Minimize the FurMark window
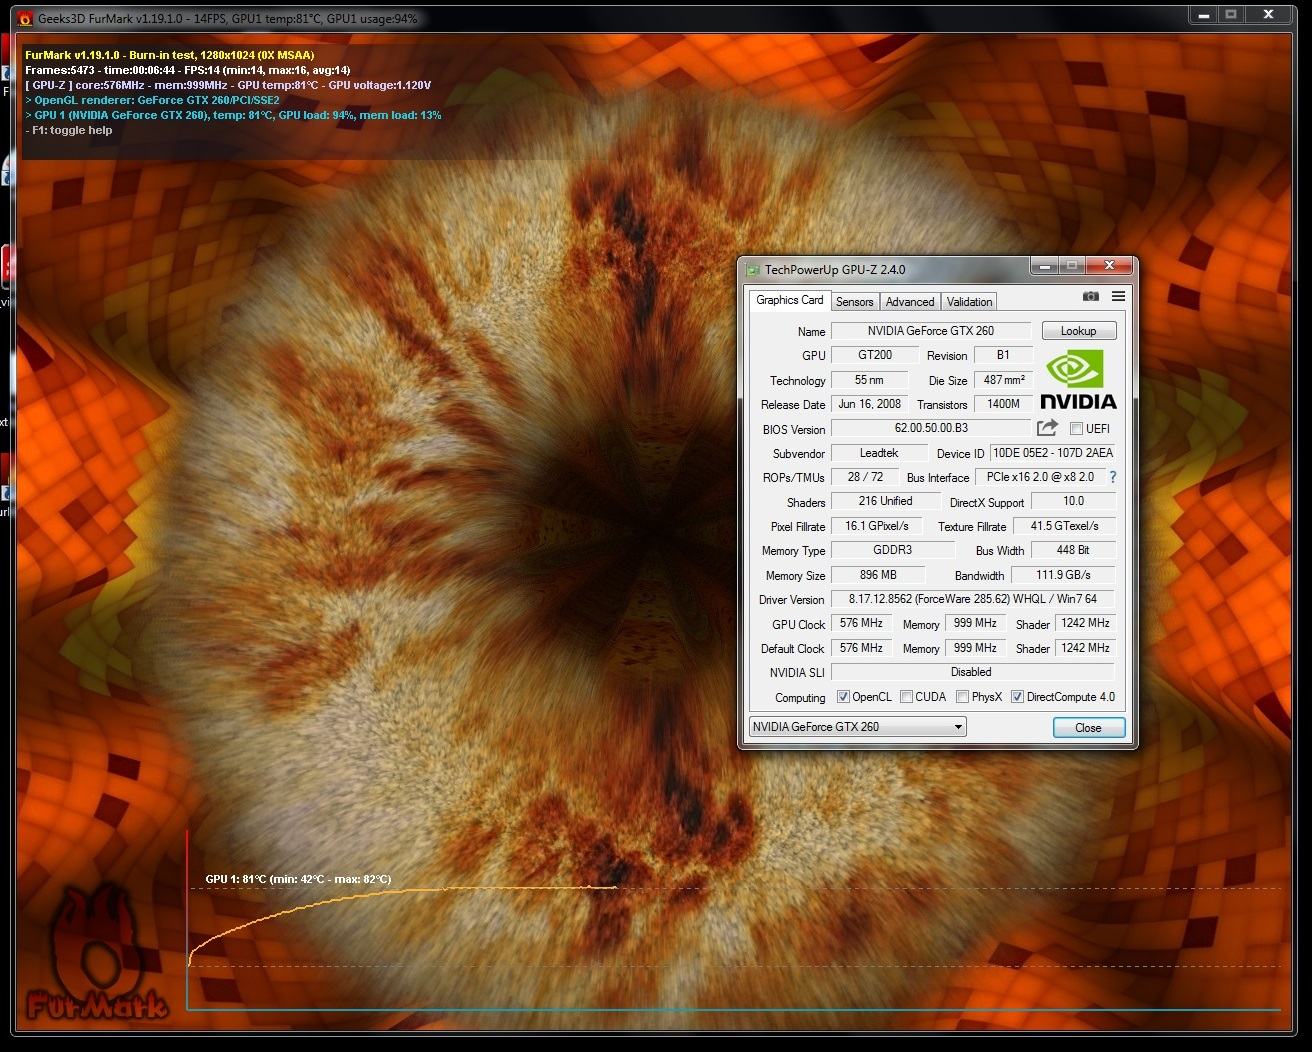The width and height of the screenshot is (1312, 1052). (x=1204, y=15)
